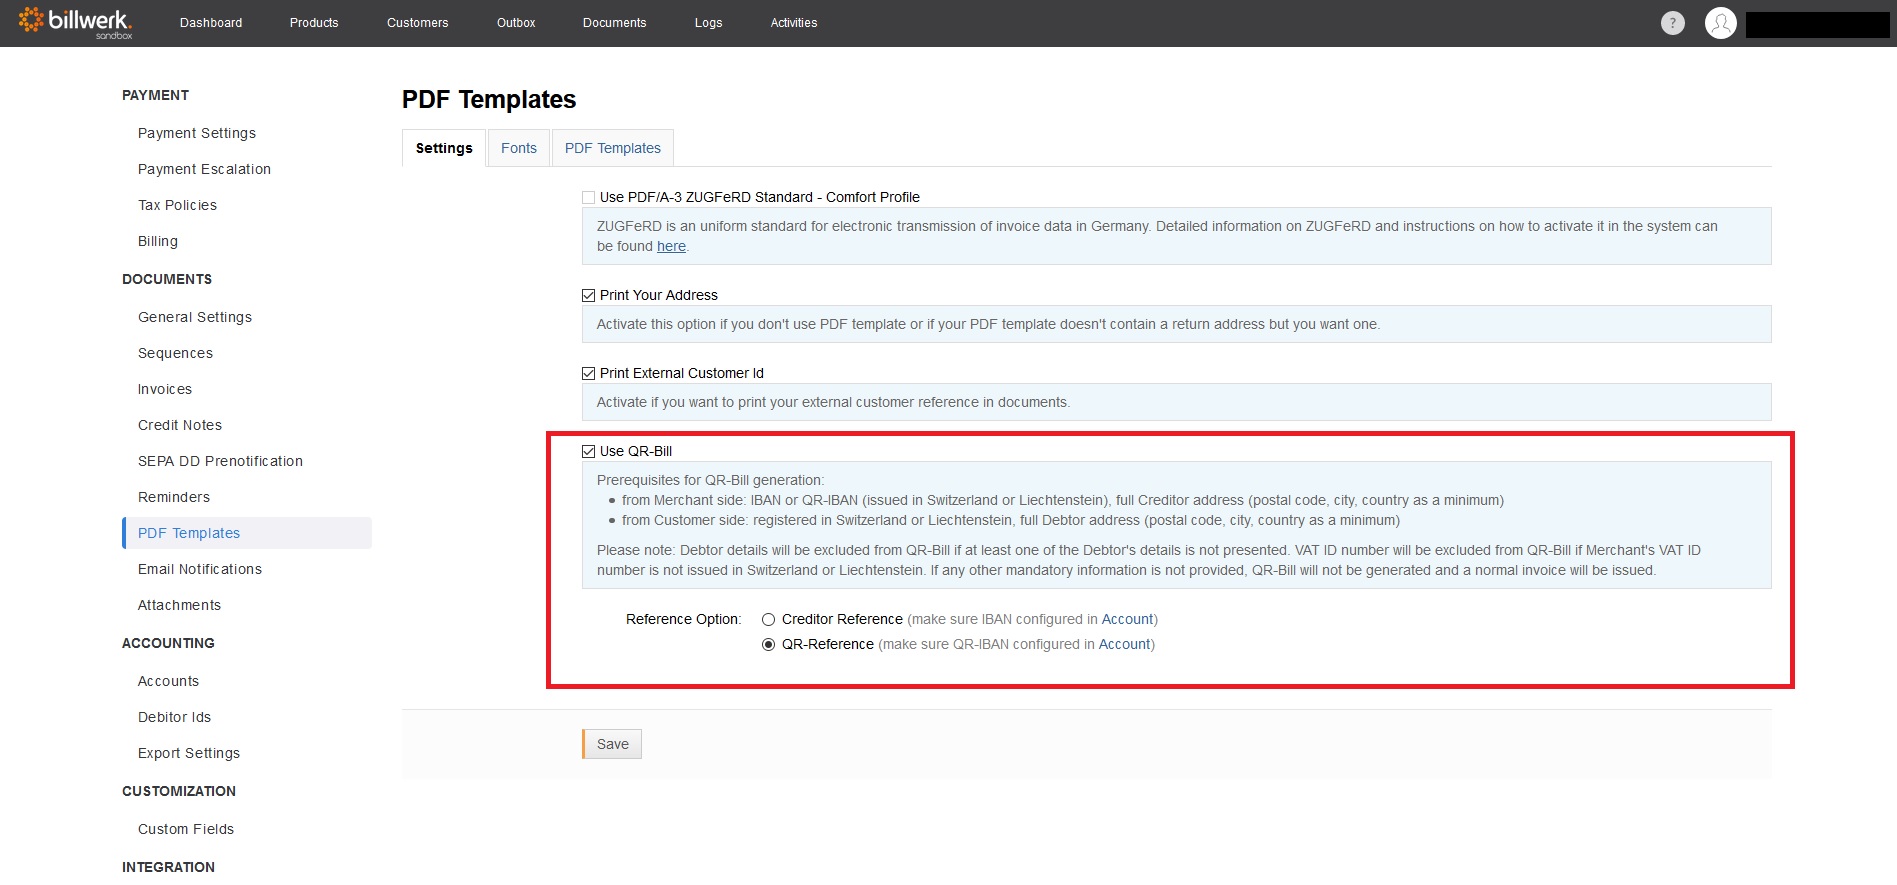Open Payment Escalation in sidebar
Screen dimensions: 1897x885
[204, 169]
